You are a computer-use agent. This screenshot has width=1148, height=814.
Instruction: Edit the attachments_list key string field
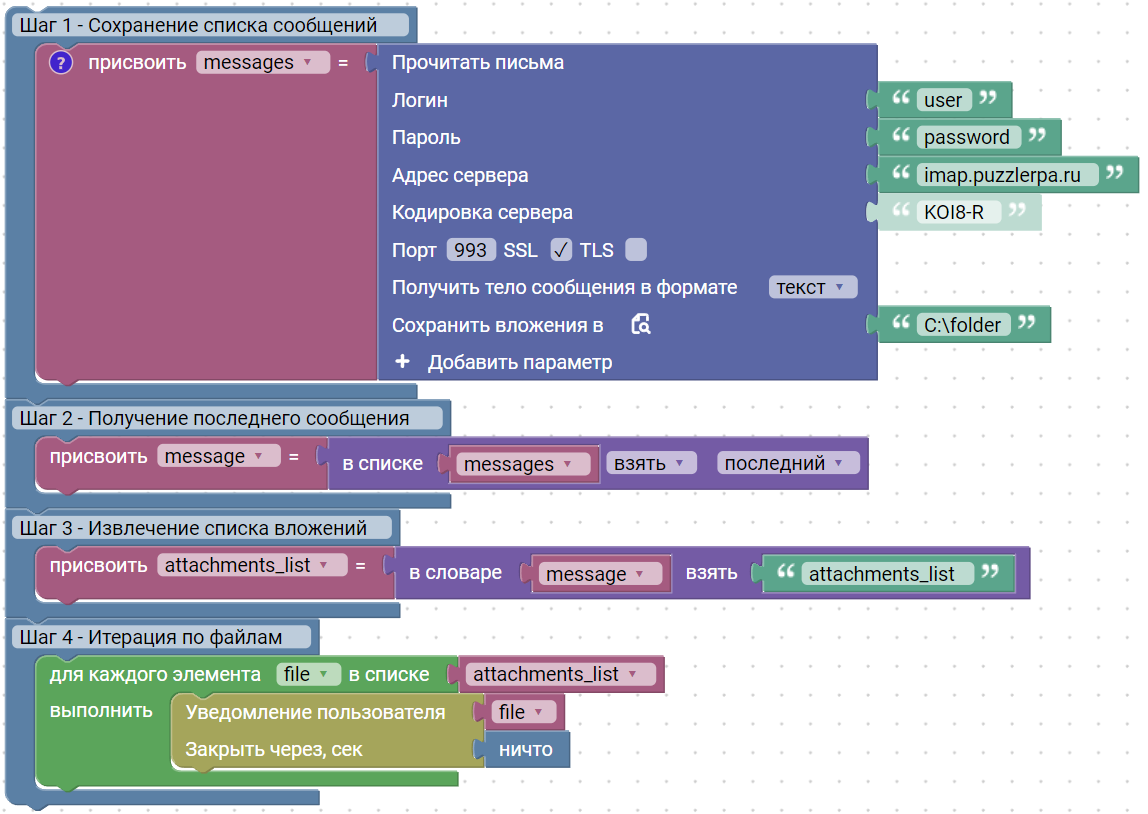(887, 574)
